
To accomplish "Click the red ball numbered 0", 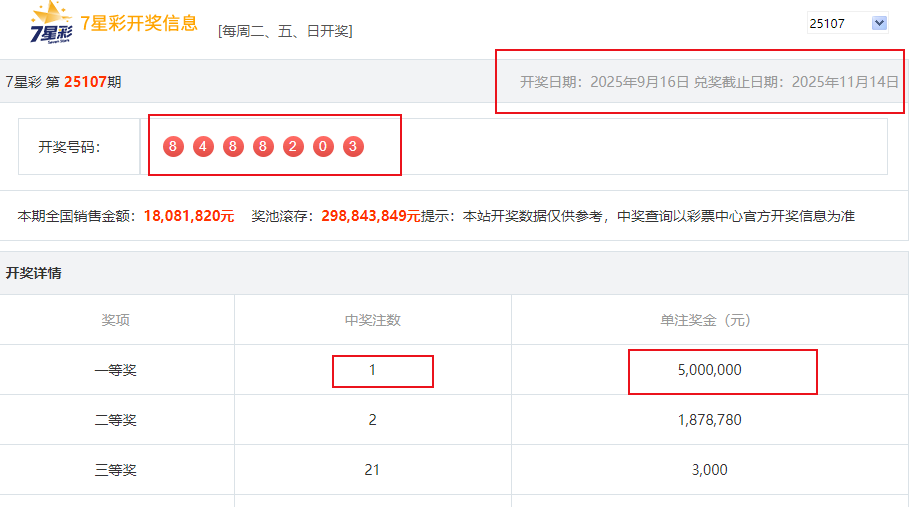I will click(x=322, y=147).
